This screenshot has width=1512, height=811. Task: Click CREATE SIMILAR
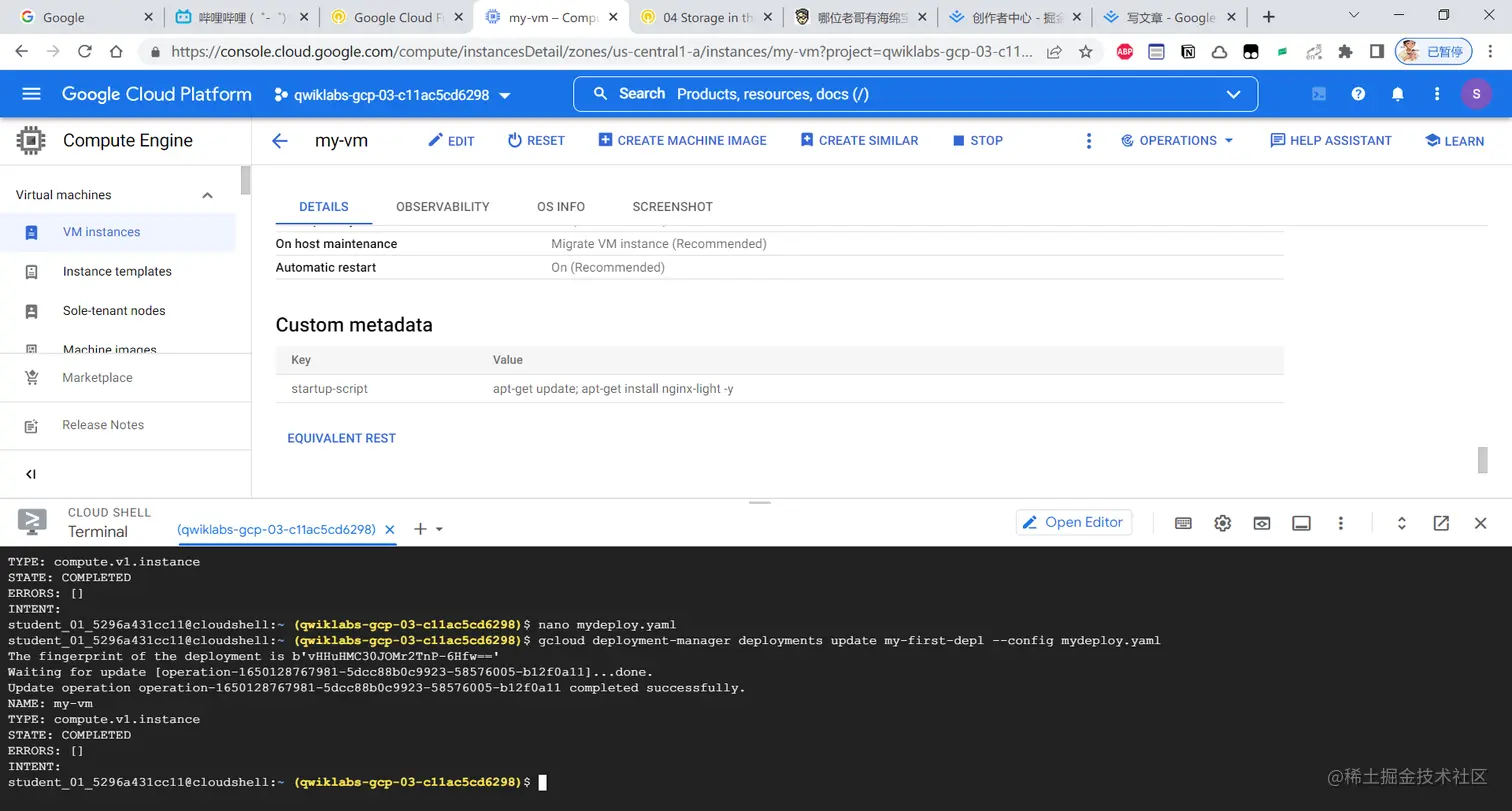pyautogui.click(x=859, y=141)
